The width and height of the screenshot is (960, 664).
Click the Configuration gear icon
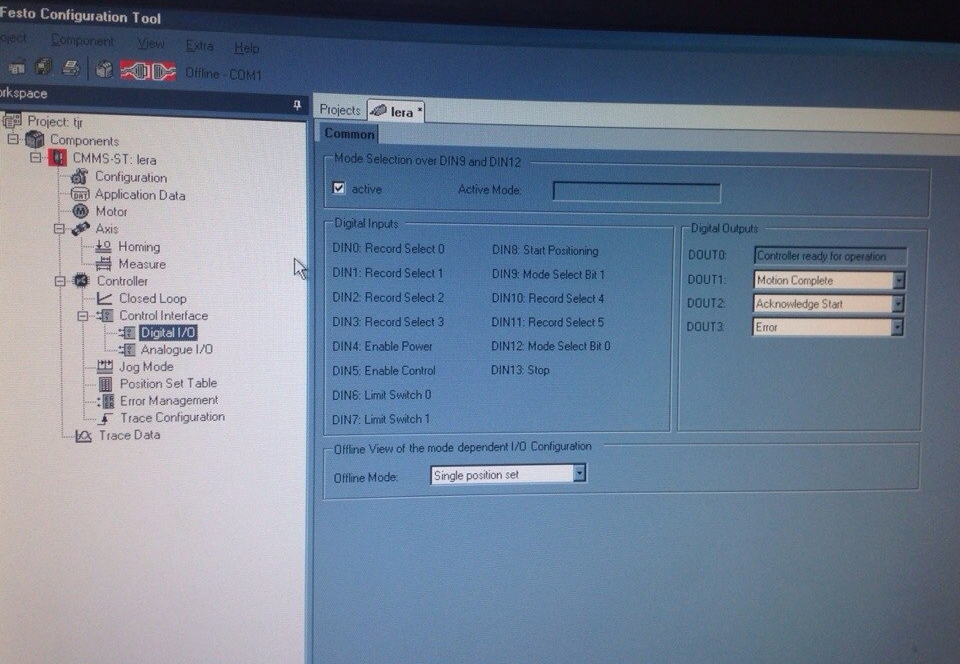click(80, 177)
